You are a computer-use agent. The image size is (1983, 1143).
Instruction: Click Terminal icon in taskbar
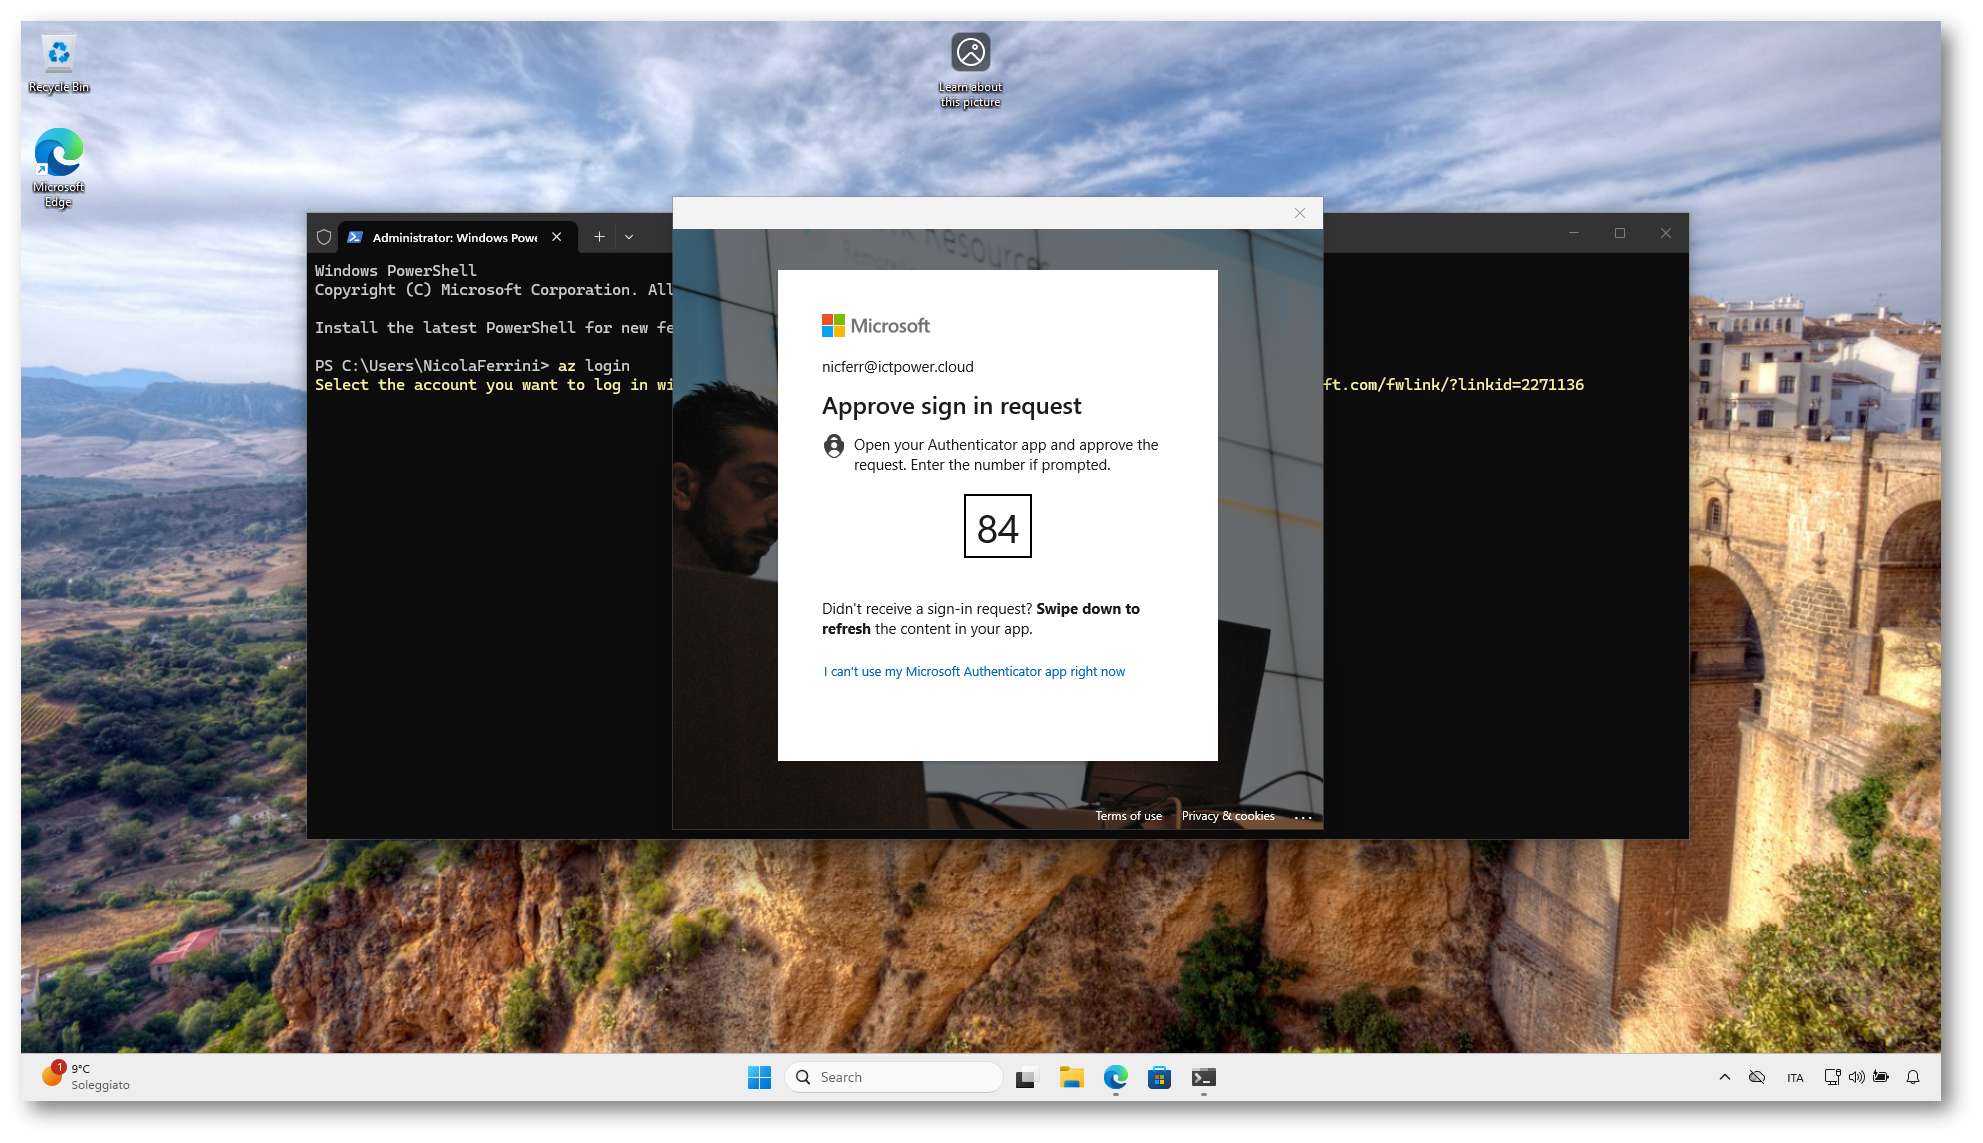1203,1077
